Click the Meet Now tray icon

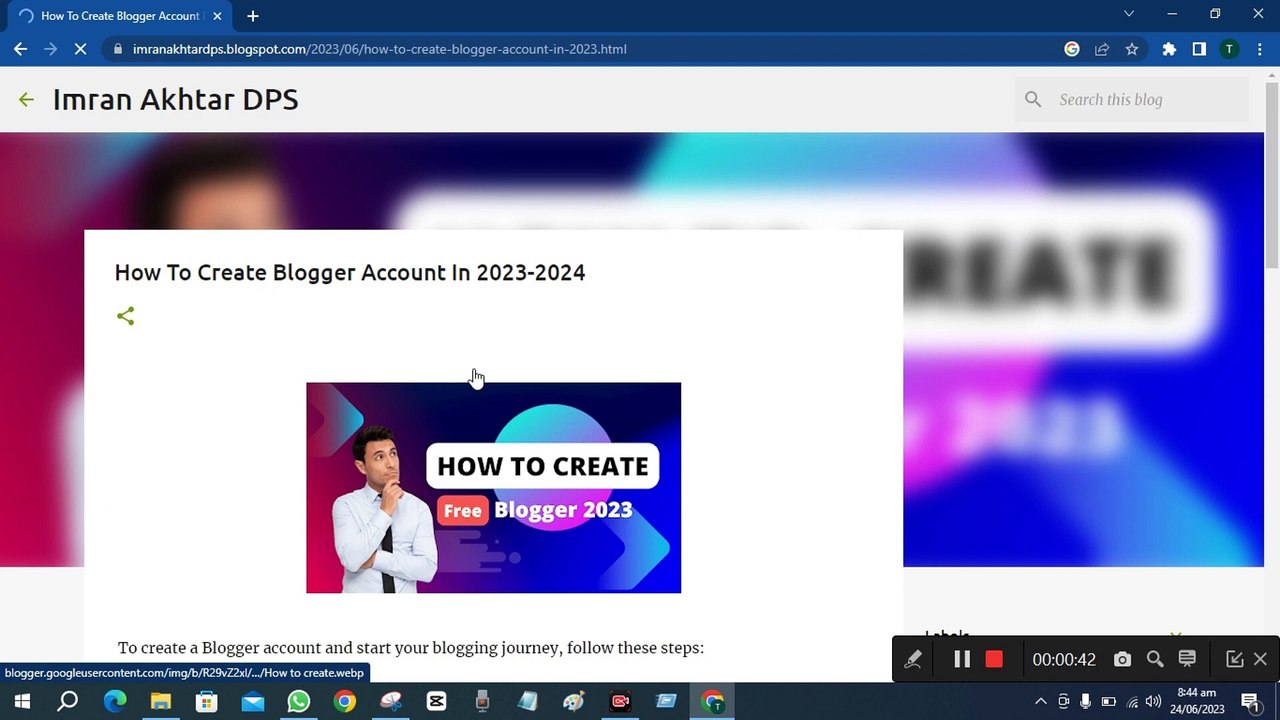(x=1063, y=701)
